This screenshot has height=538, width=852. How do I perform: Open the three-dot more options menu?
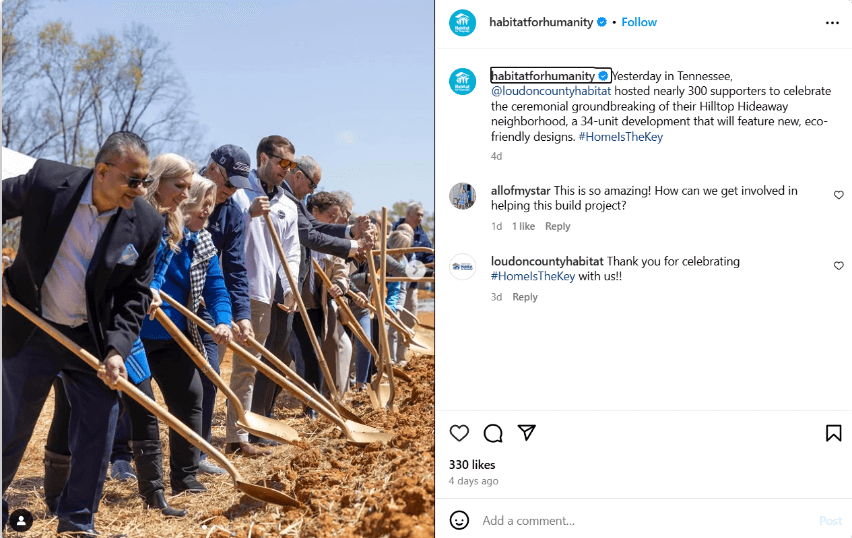pyautogui.click(x=832, y=23)
